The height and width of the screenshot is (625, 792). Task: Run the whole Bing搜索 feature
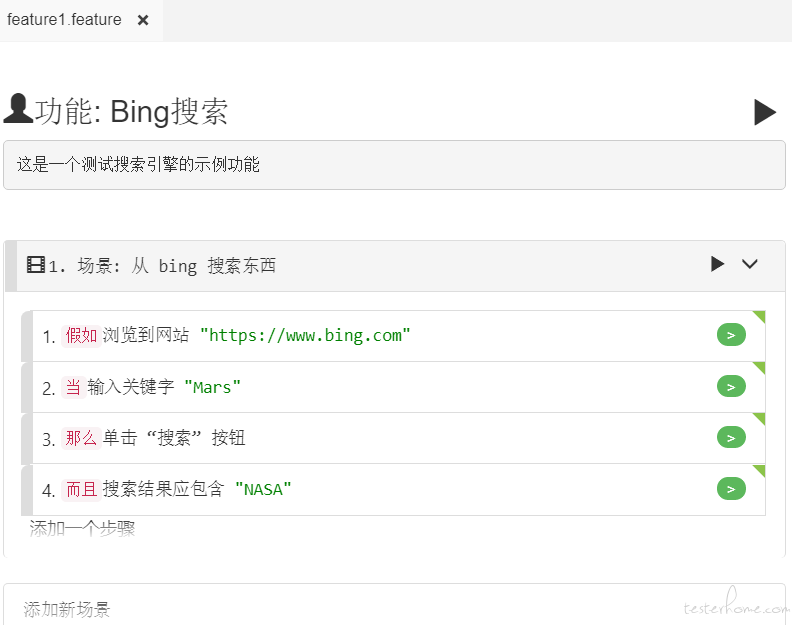pos(765,112)
